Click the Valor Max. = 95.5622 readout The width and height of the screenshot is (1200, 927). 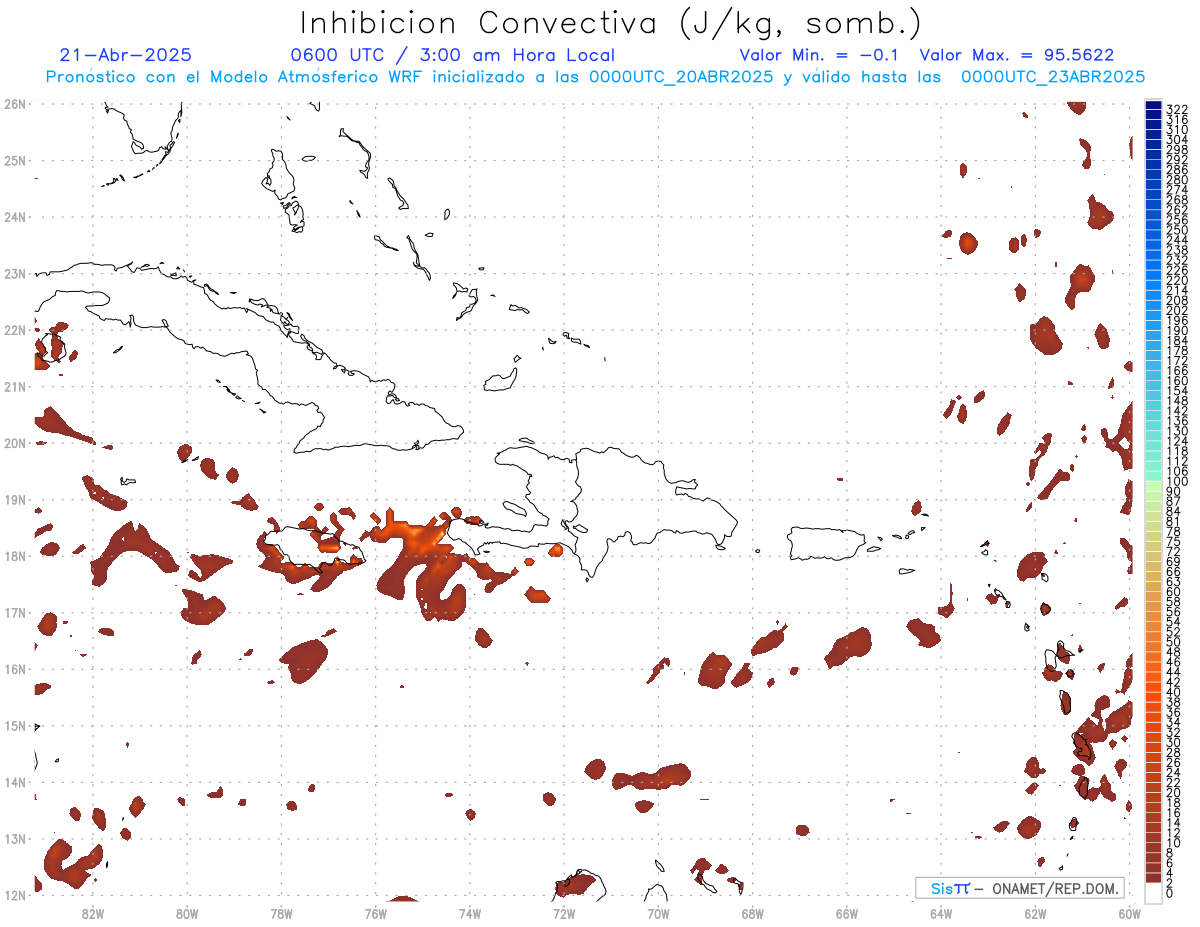1017,55
